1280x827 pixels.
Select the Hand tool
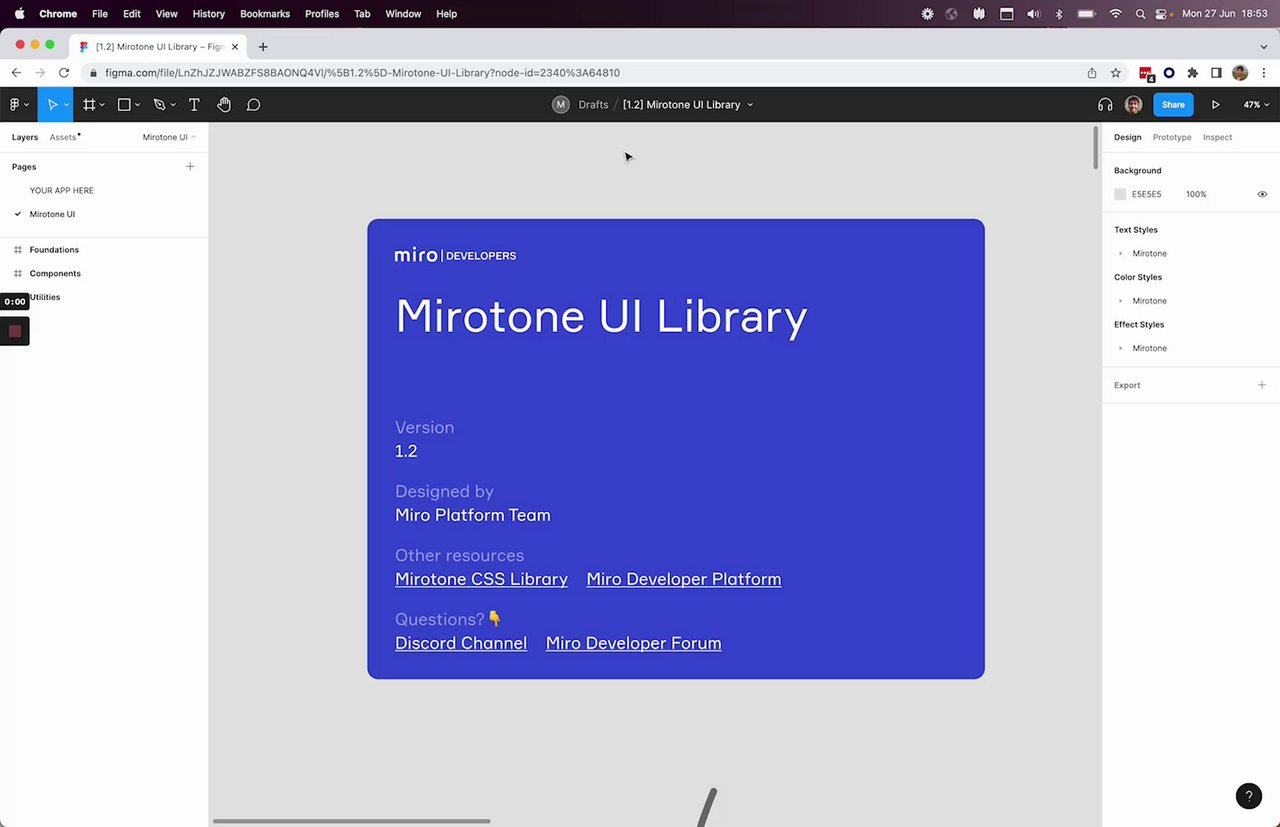coord(224,104)
